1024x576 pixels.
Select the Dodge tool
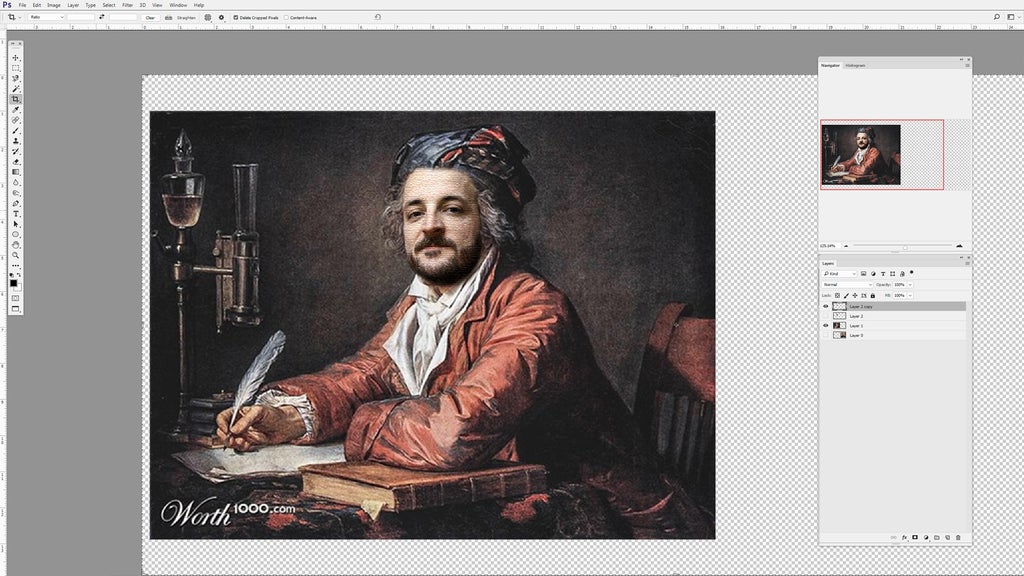(16, 193)
